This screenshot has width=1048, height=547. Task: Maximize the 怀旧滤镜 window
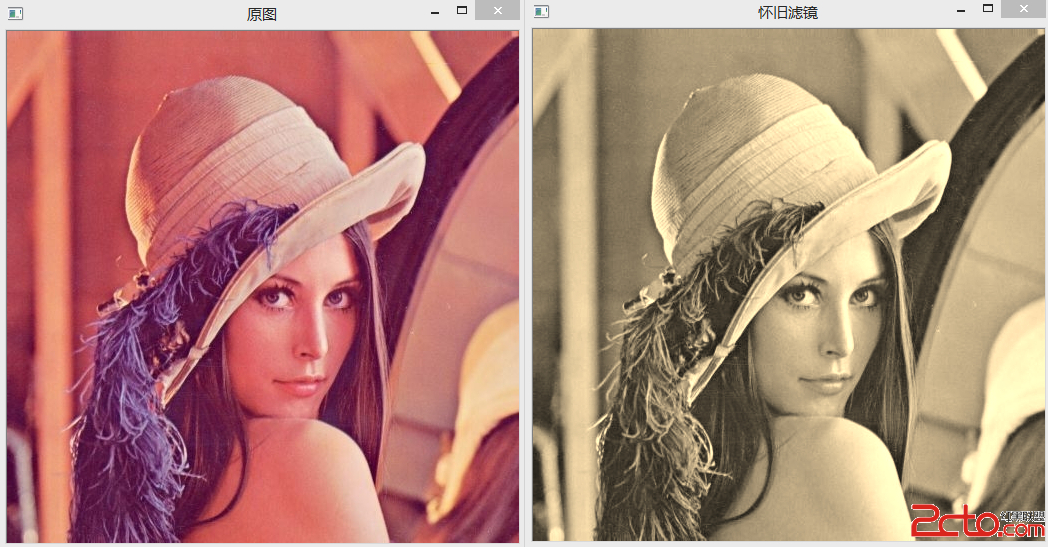pyautogui.click(x=988, y=9)
